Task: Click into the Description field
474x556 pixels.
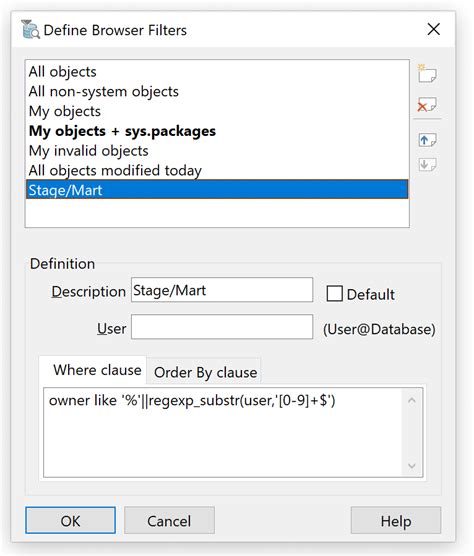Action: click(222, 290)
